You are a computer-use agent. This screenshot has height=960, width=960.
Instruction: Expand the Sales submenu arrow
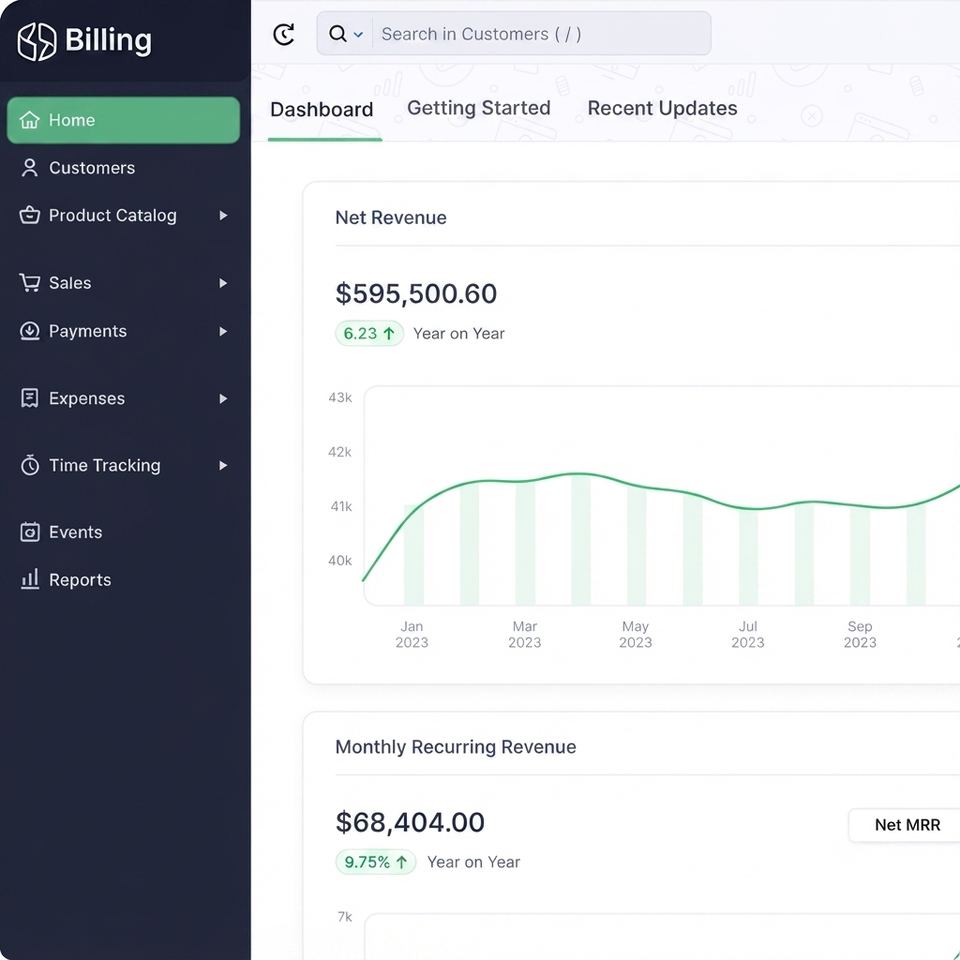[x=223, y=283]
